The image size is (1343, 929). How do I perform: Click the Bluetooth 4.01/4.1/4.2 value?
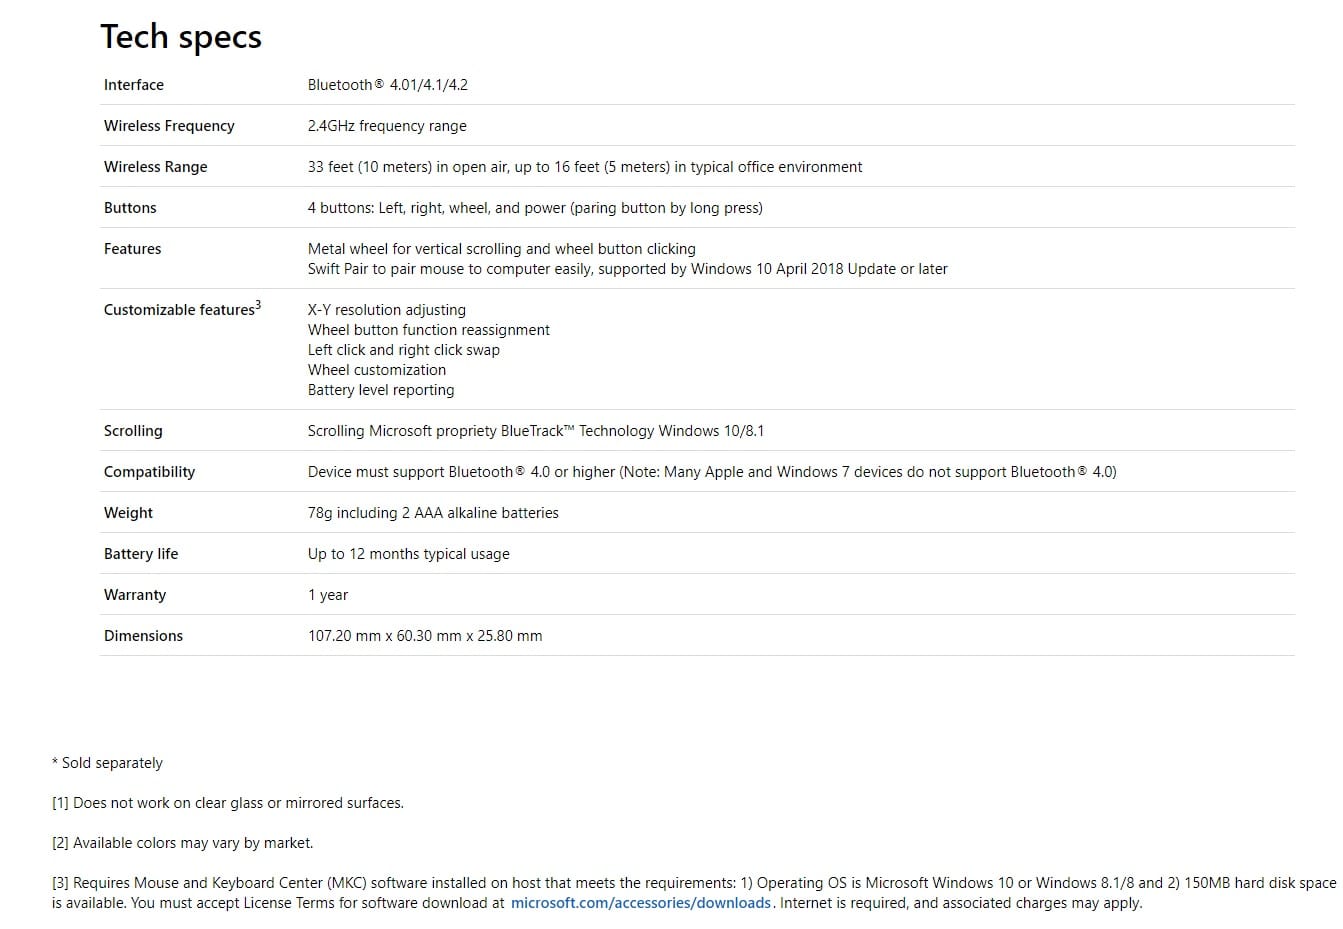pos(388,85)
